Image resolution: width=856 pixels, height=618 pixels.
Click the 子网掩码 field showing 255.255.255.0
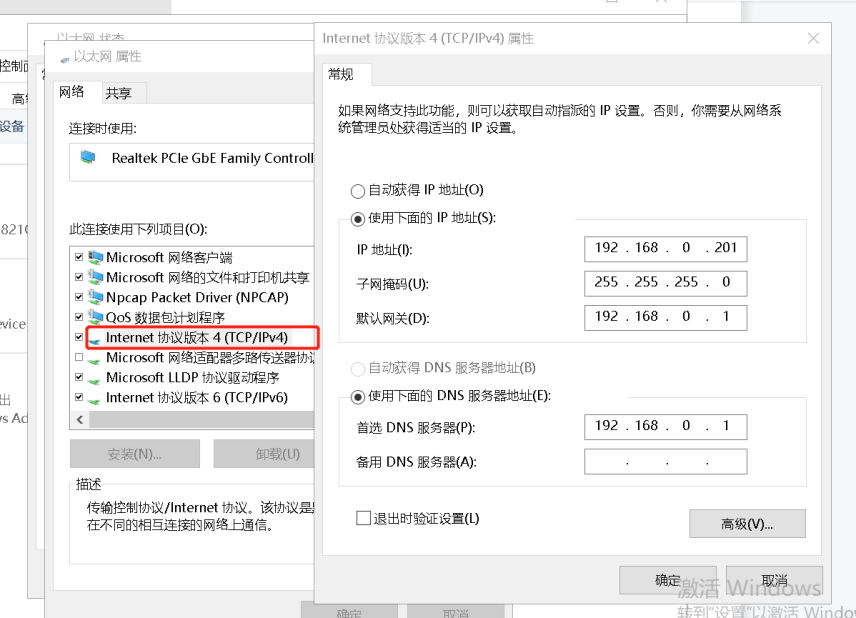tap(665, 283)
